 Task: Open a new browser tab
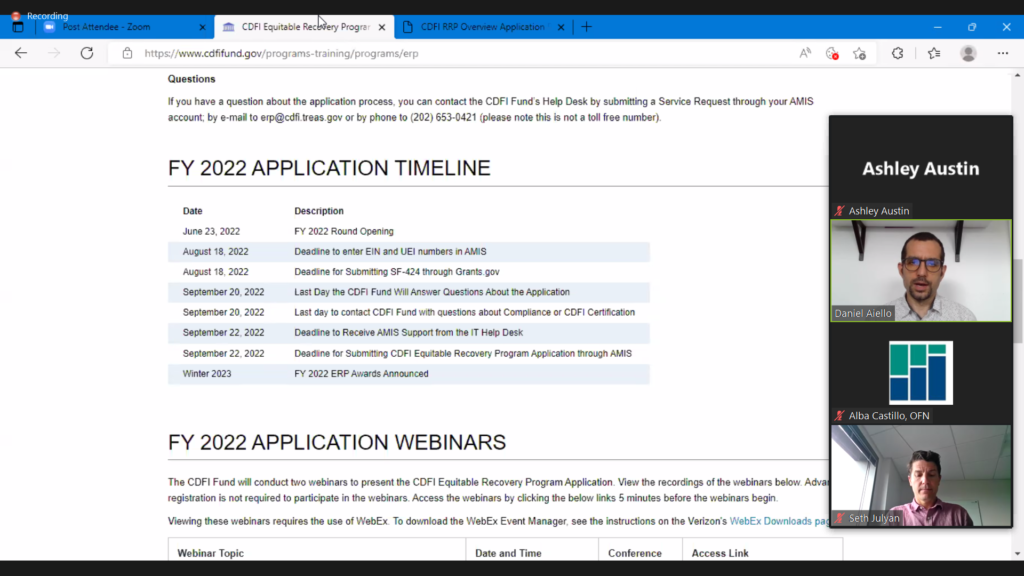(x=586, y=27)
